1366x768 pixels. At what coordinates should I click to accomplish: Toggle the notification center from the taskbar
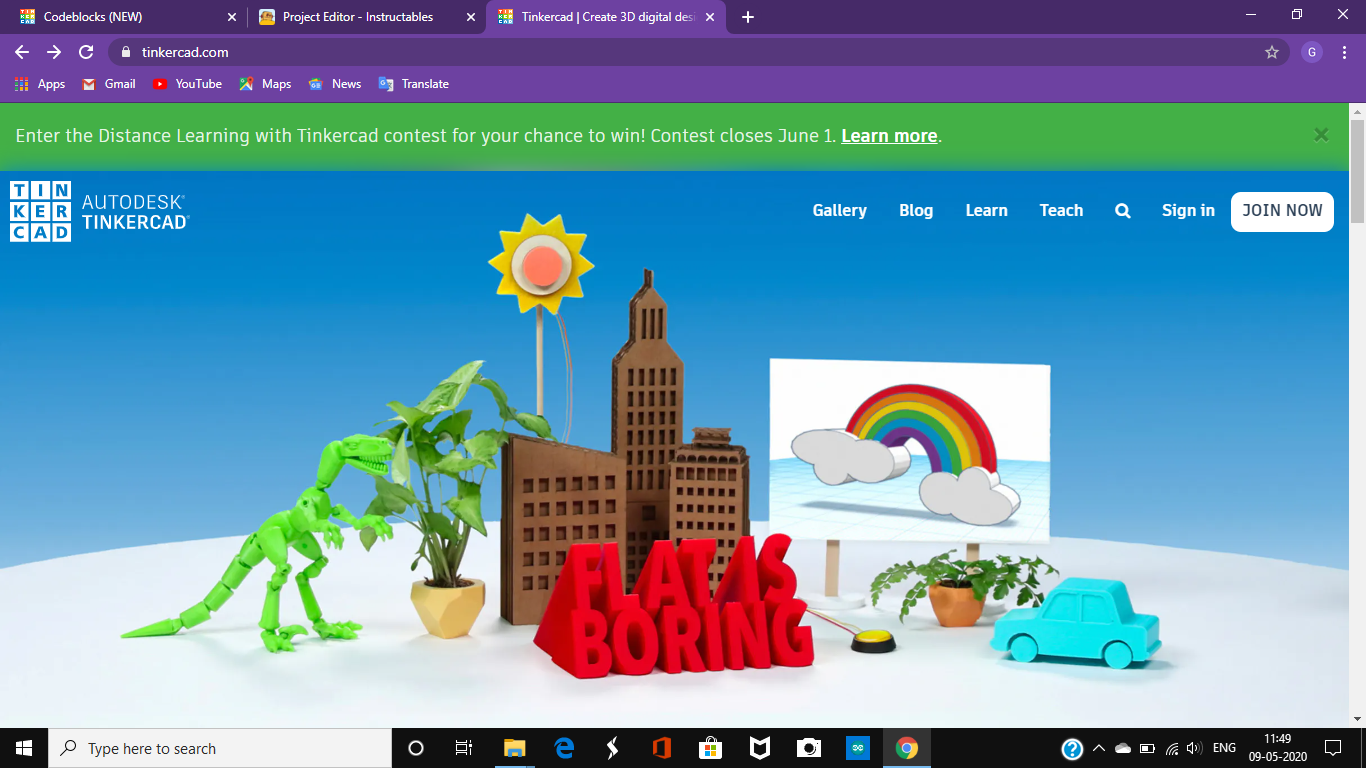pos(1332,747)
